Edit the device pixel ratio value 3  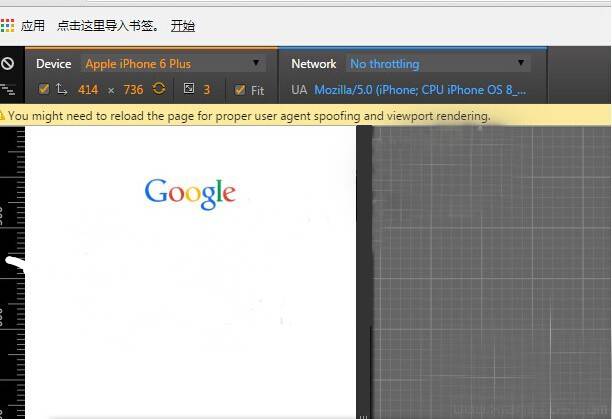207,90
